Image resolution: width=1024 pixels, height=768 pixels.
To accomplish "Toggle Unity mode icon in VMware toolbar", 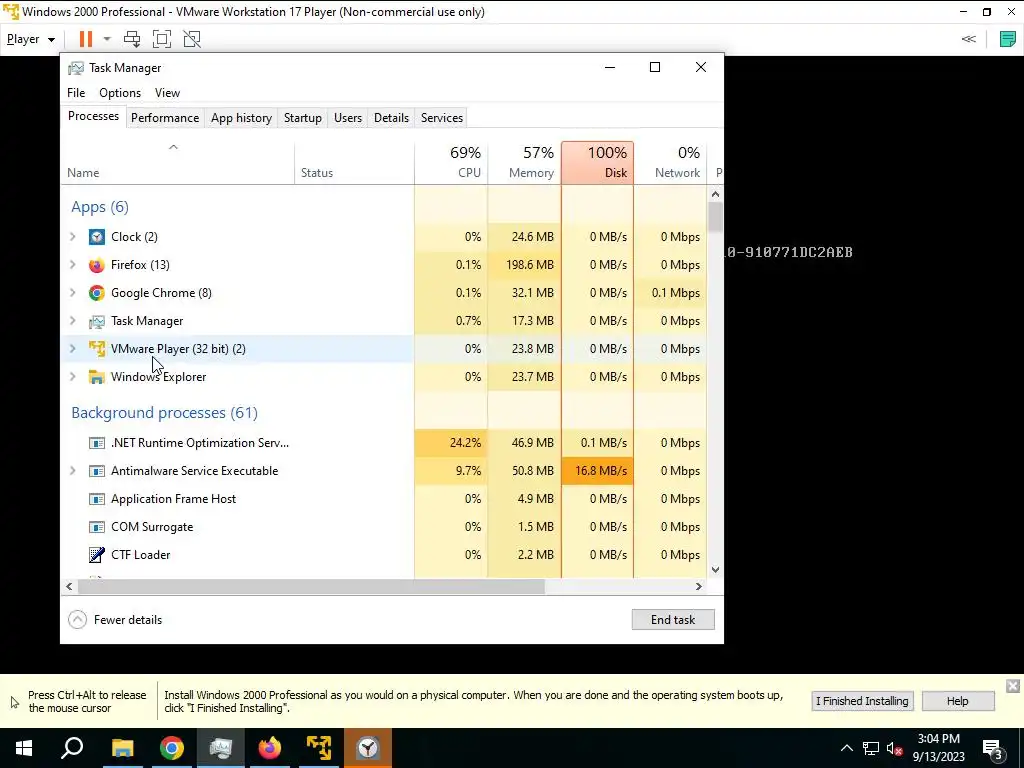I will [192, 39].
